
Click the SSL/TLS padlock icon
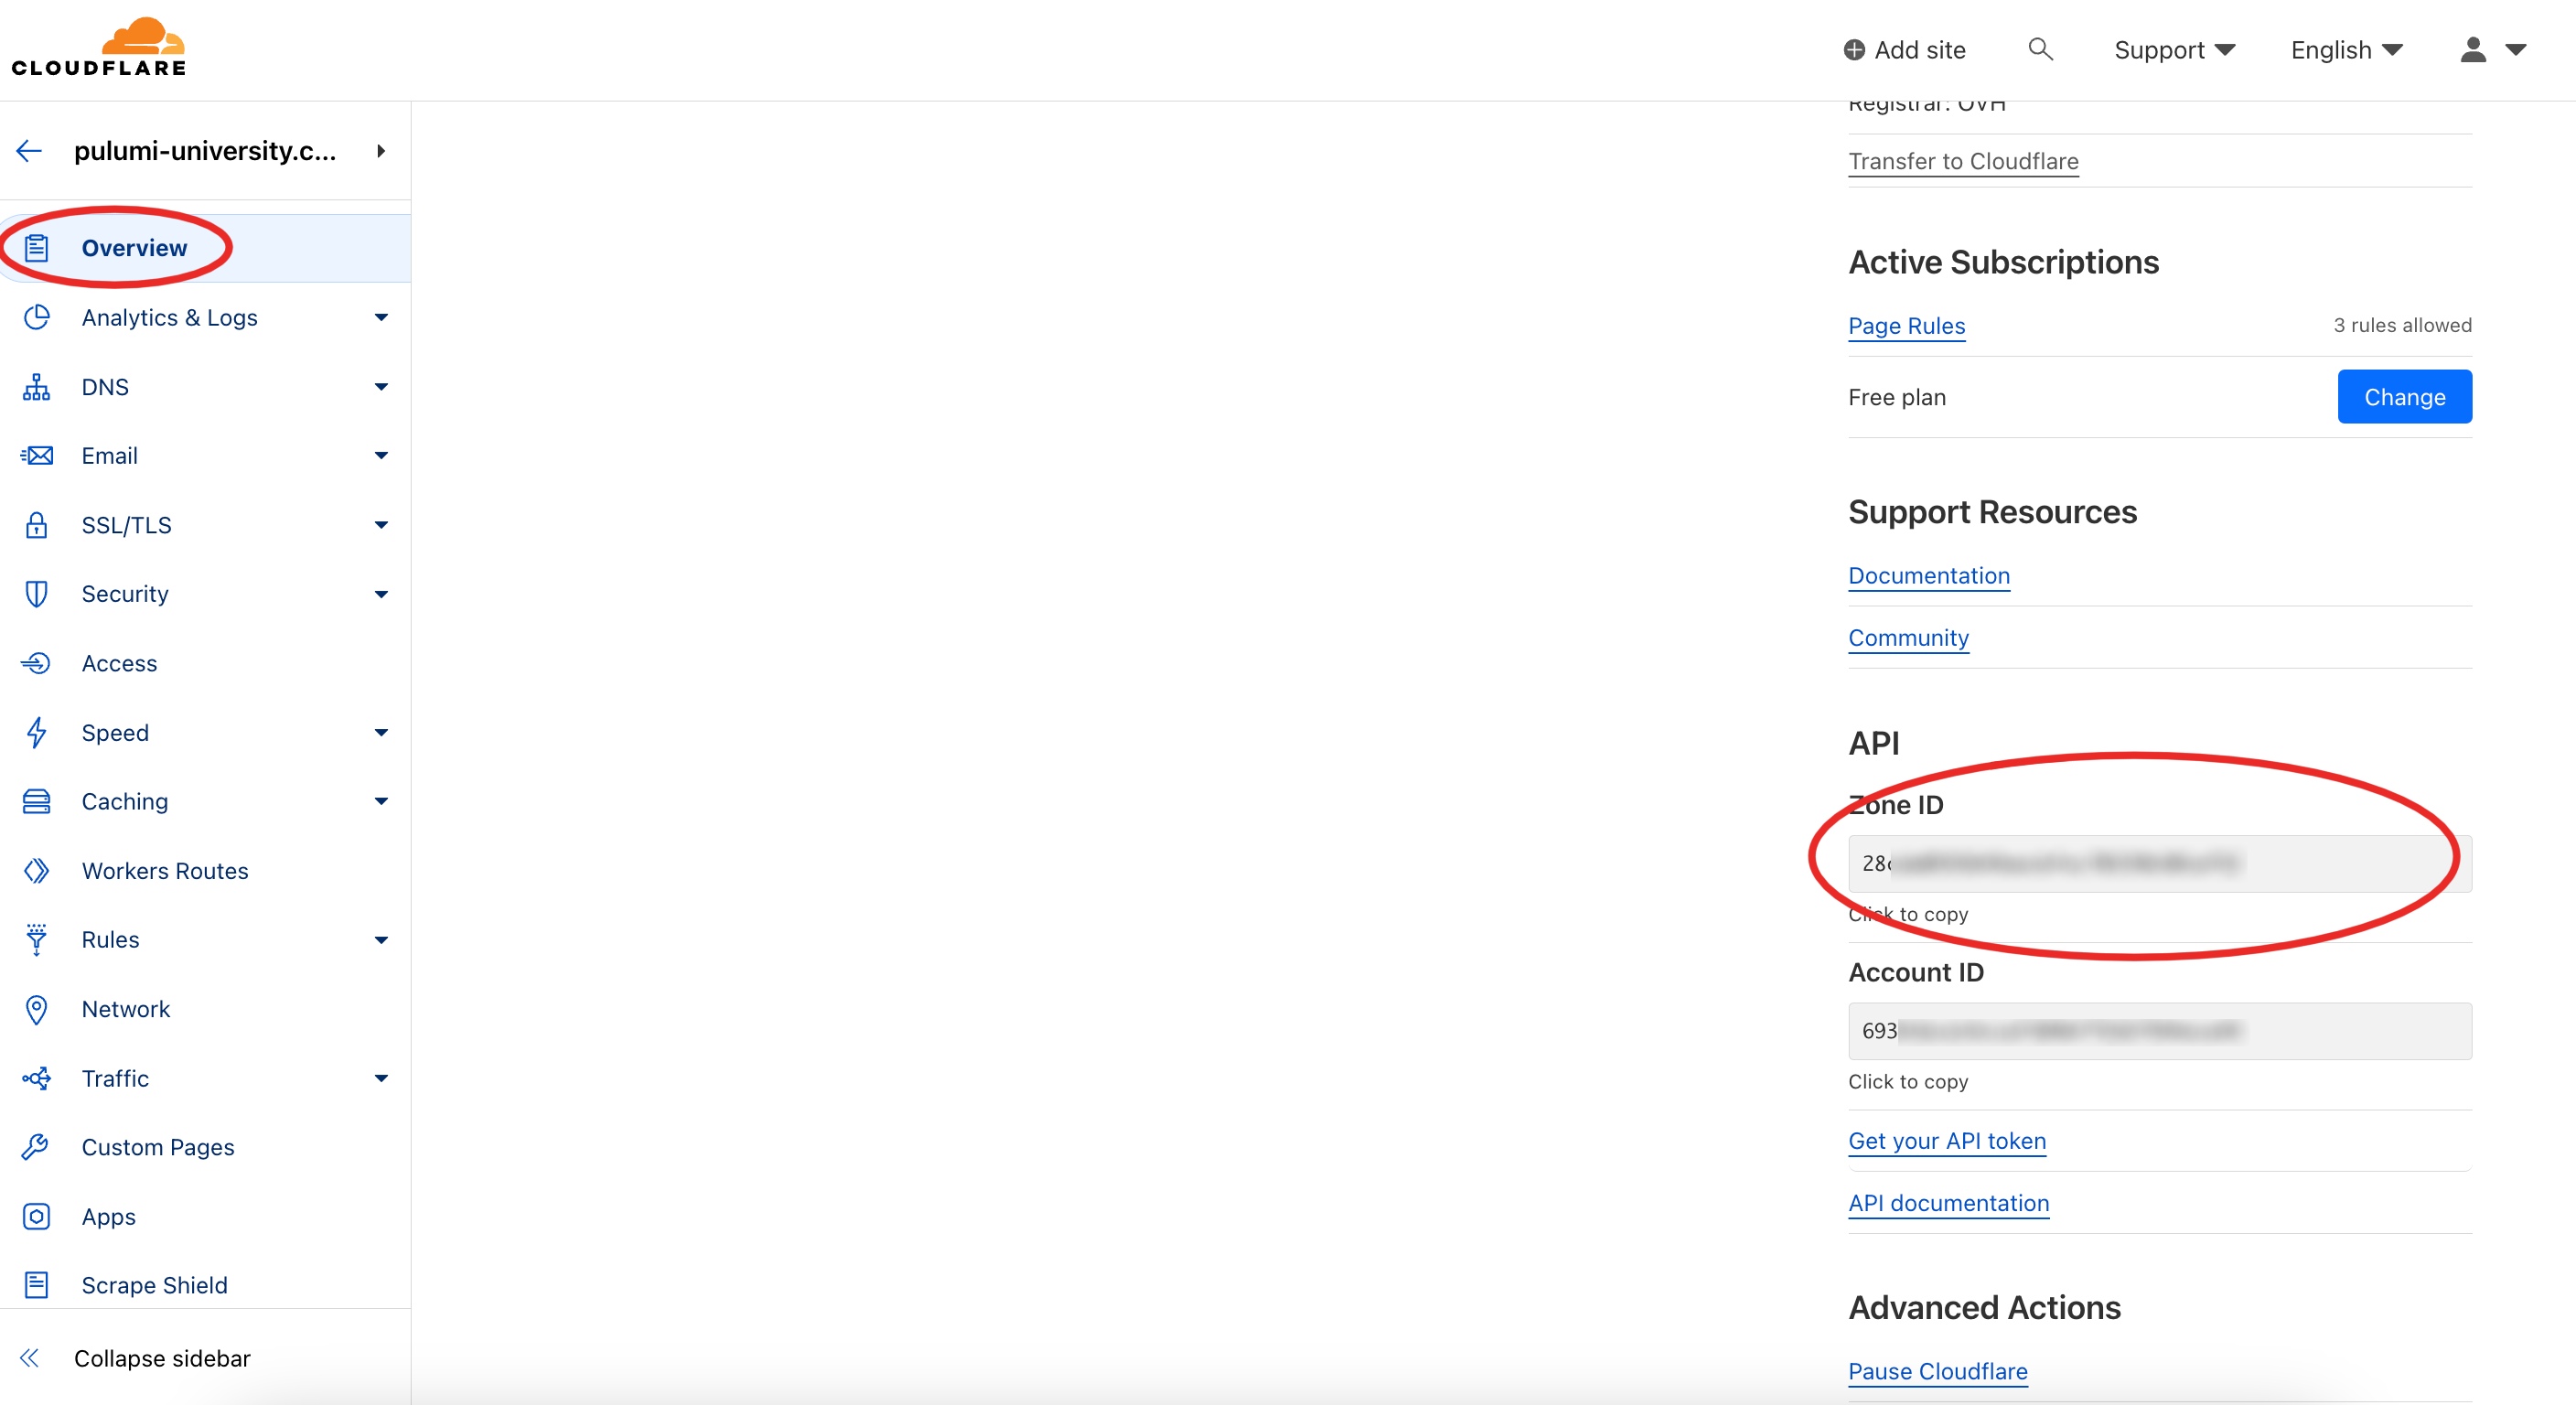pos(37,525)
